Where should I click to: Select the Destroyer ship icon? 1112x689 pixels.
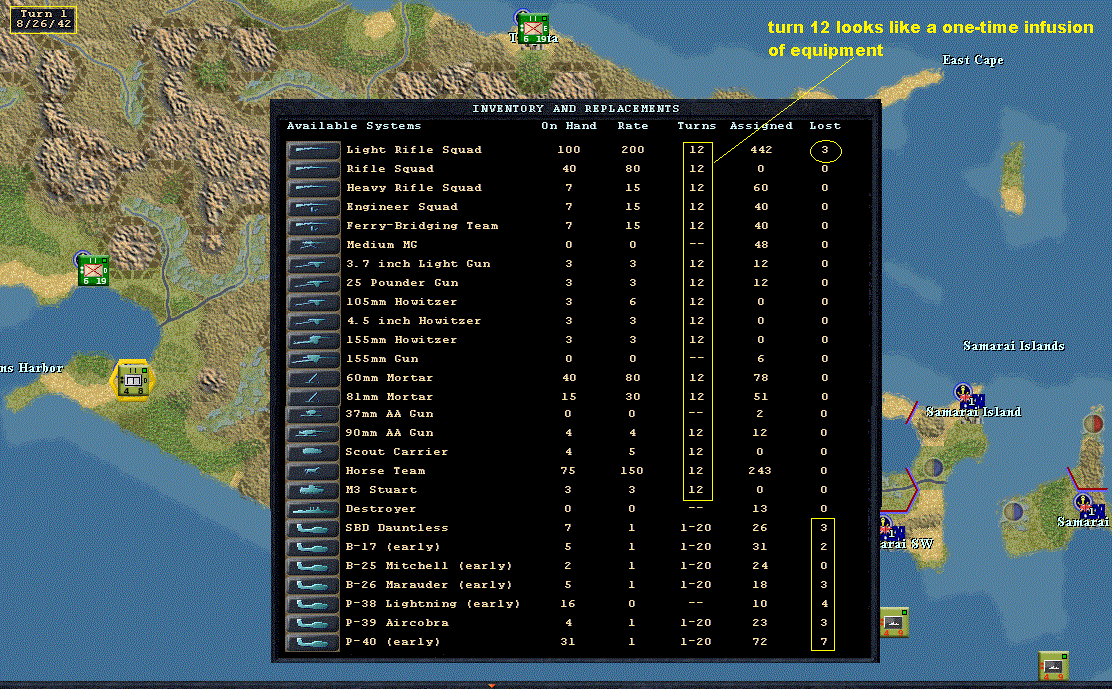(313, 510)
